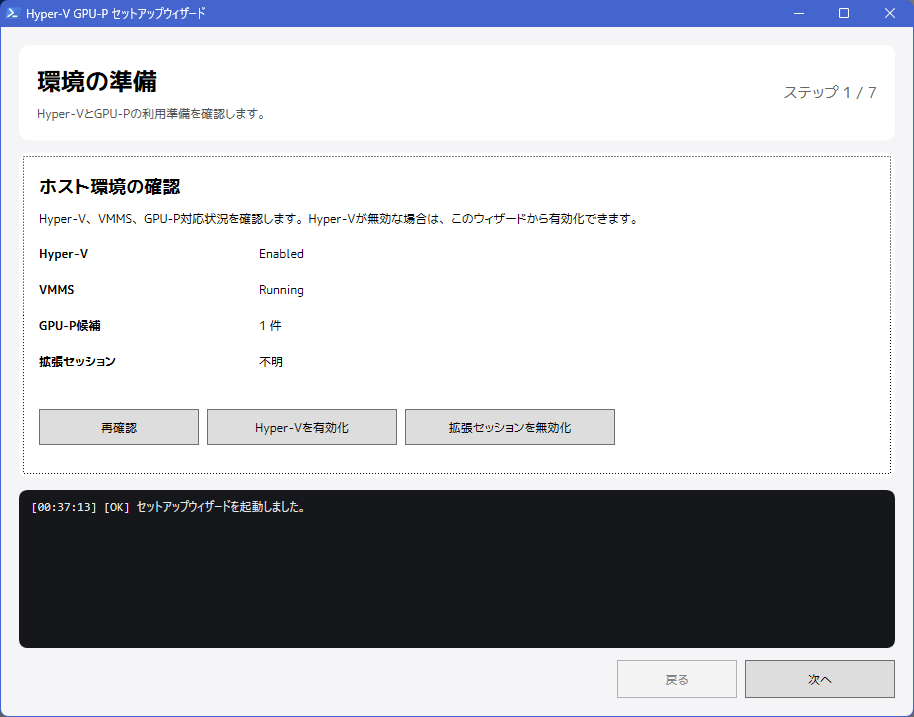Click the subtitle 'Hyper-VとGPU-Pの利用準備を確認します。'
This screenshot has width=914, height=717.
(x=152, y=114)
